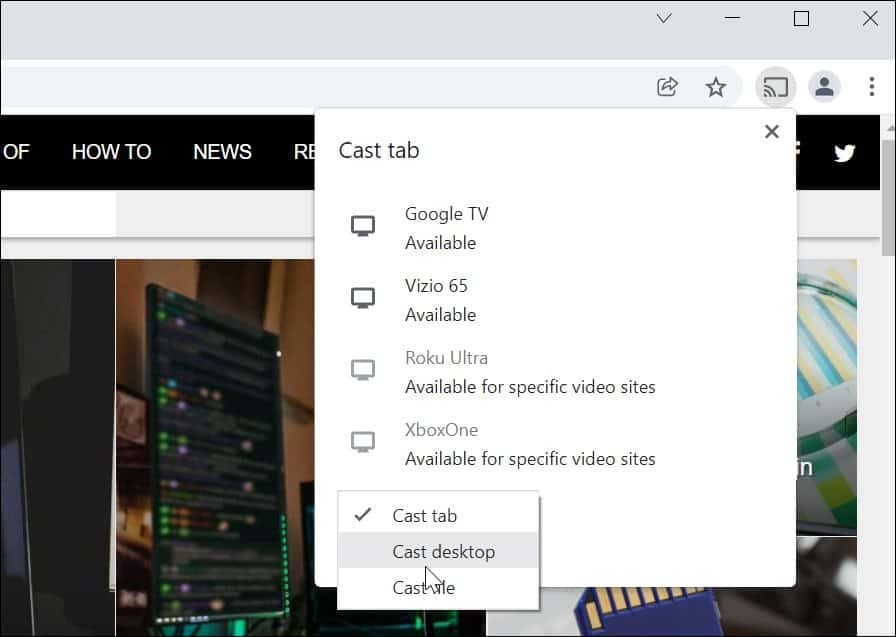Open the NEWS site menu
The image size is (896, 637).
222,152
